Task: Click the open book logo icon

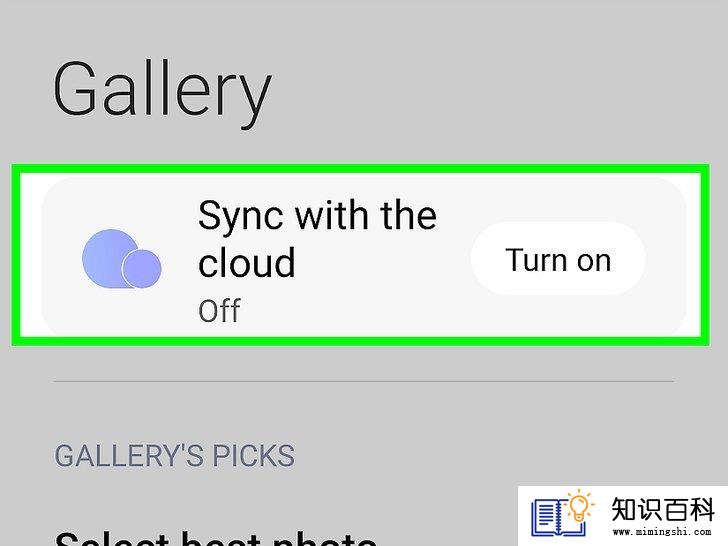Action: click(x=557, y=517)
